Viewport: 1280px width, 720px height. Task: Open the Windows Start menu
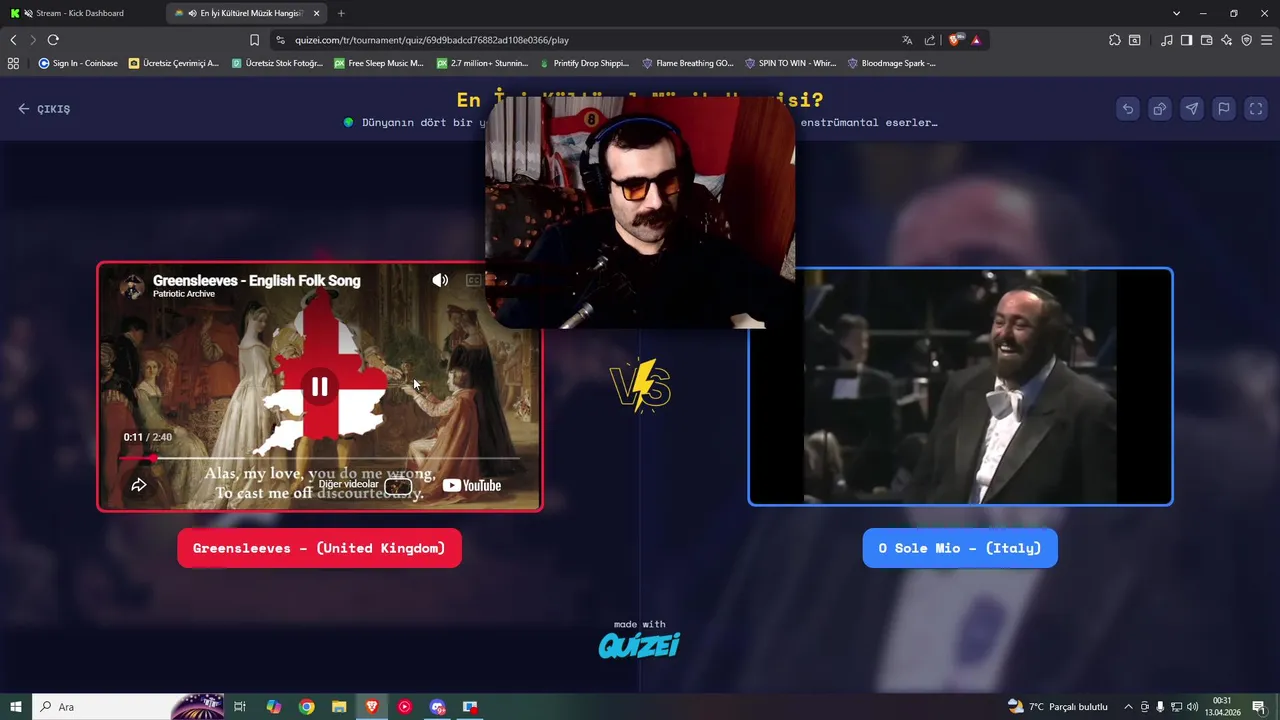coord(15,707)
